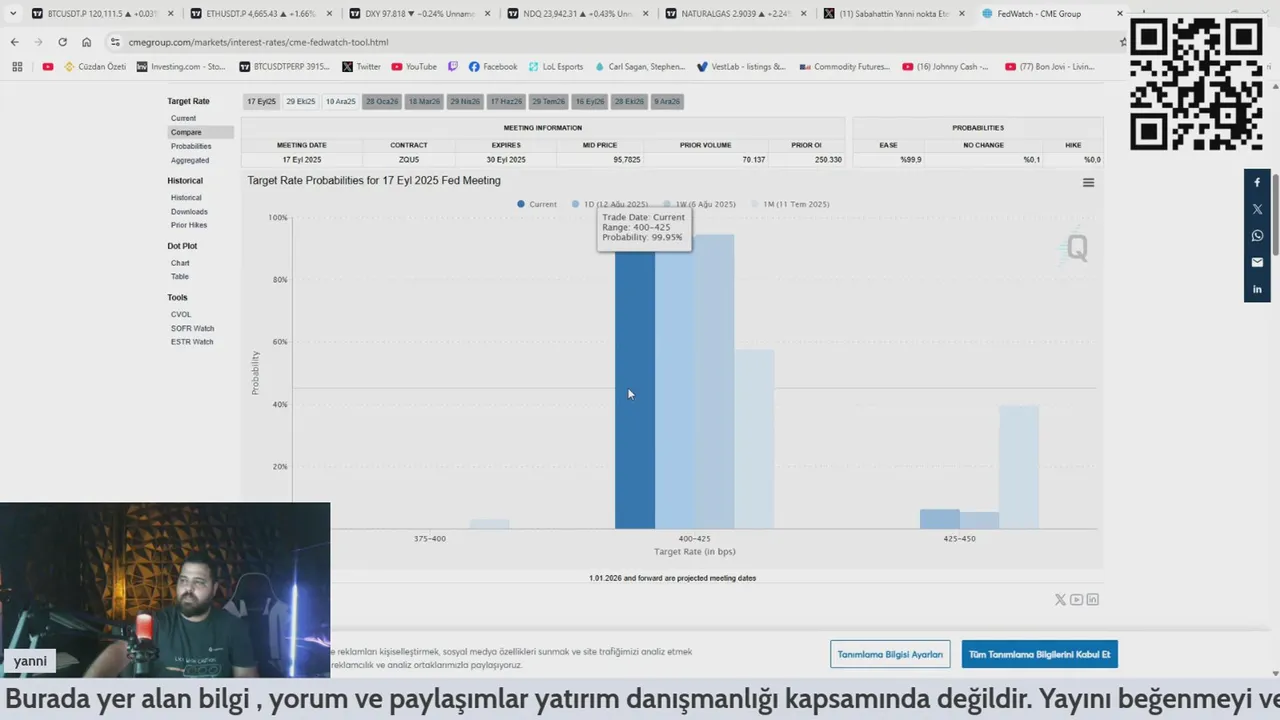Reload the current page

(62, 42)
